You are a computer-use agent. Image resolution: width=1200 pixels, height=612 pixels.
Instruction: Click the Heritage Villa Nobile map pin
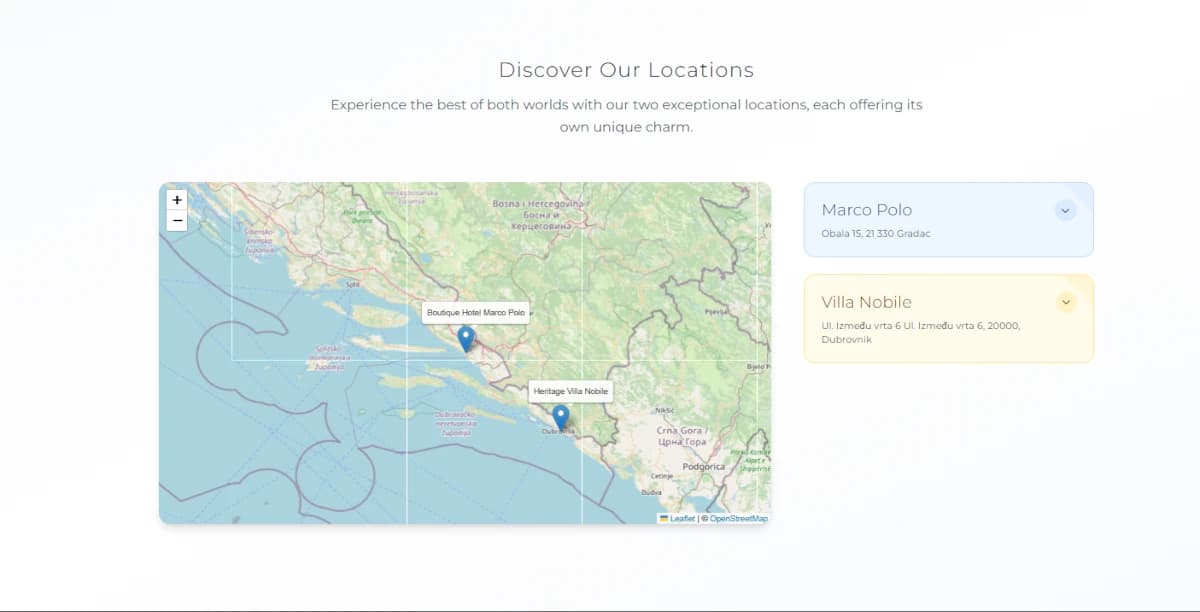pos(561,416)
